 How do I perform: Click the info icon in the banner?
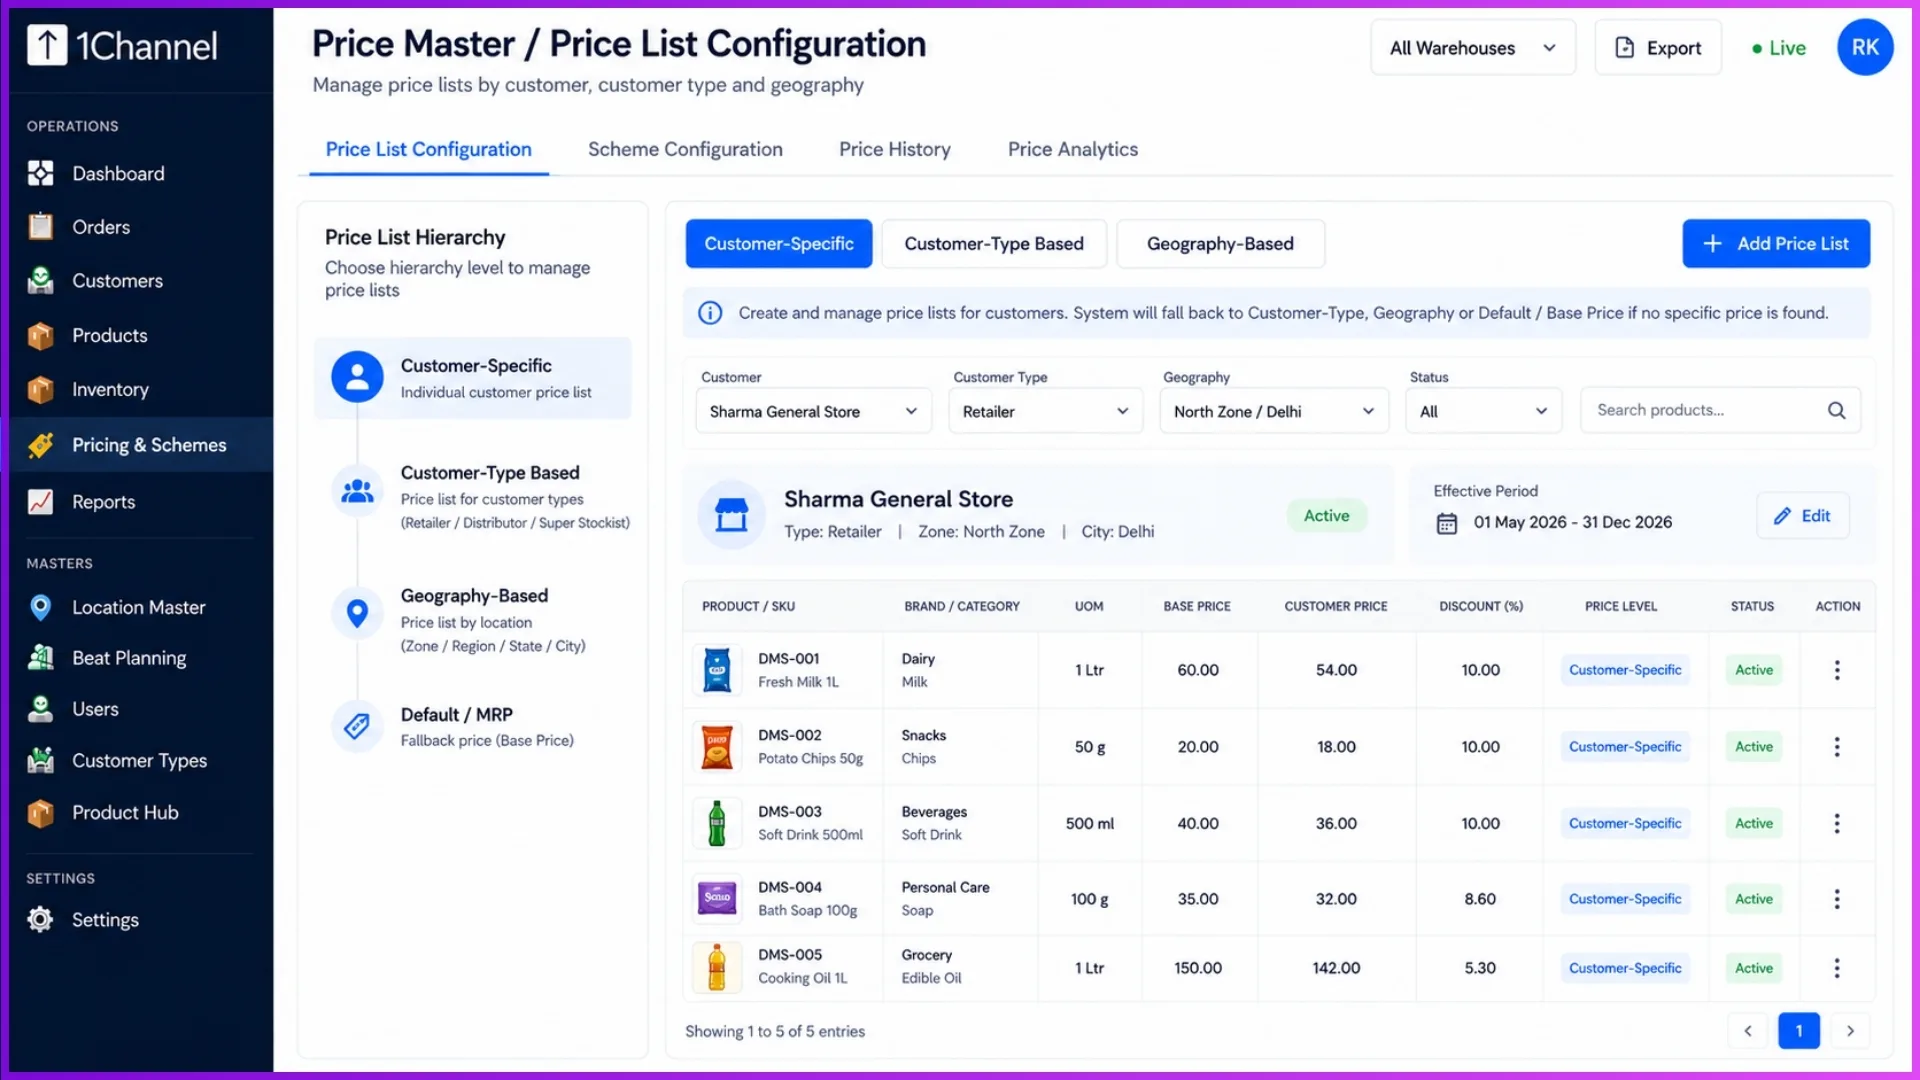pos(710,313)
